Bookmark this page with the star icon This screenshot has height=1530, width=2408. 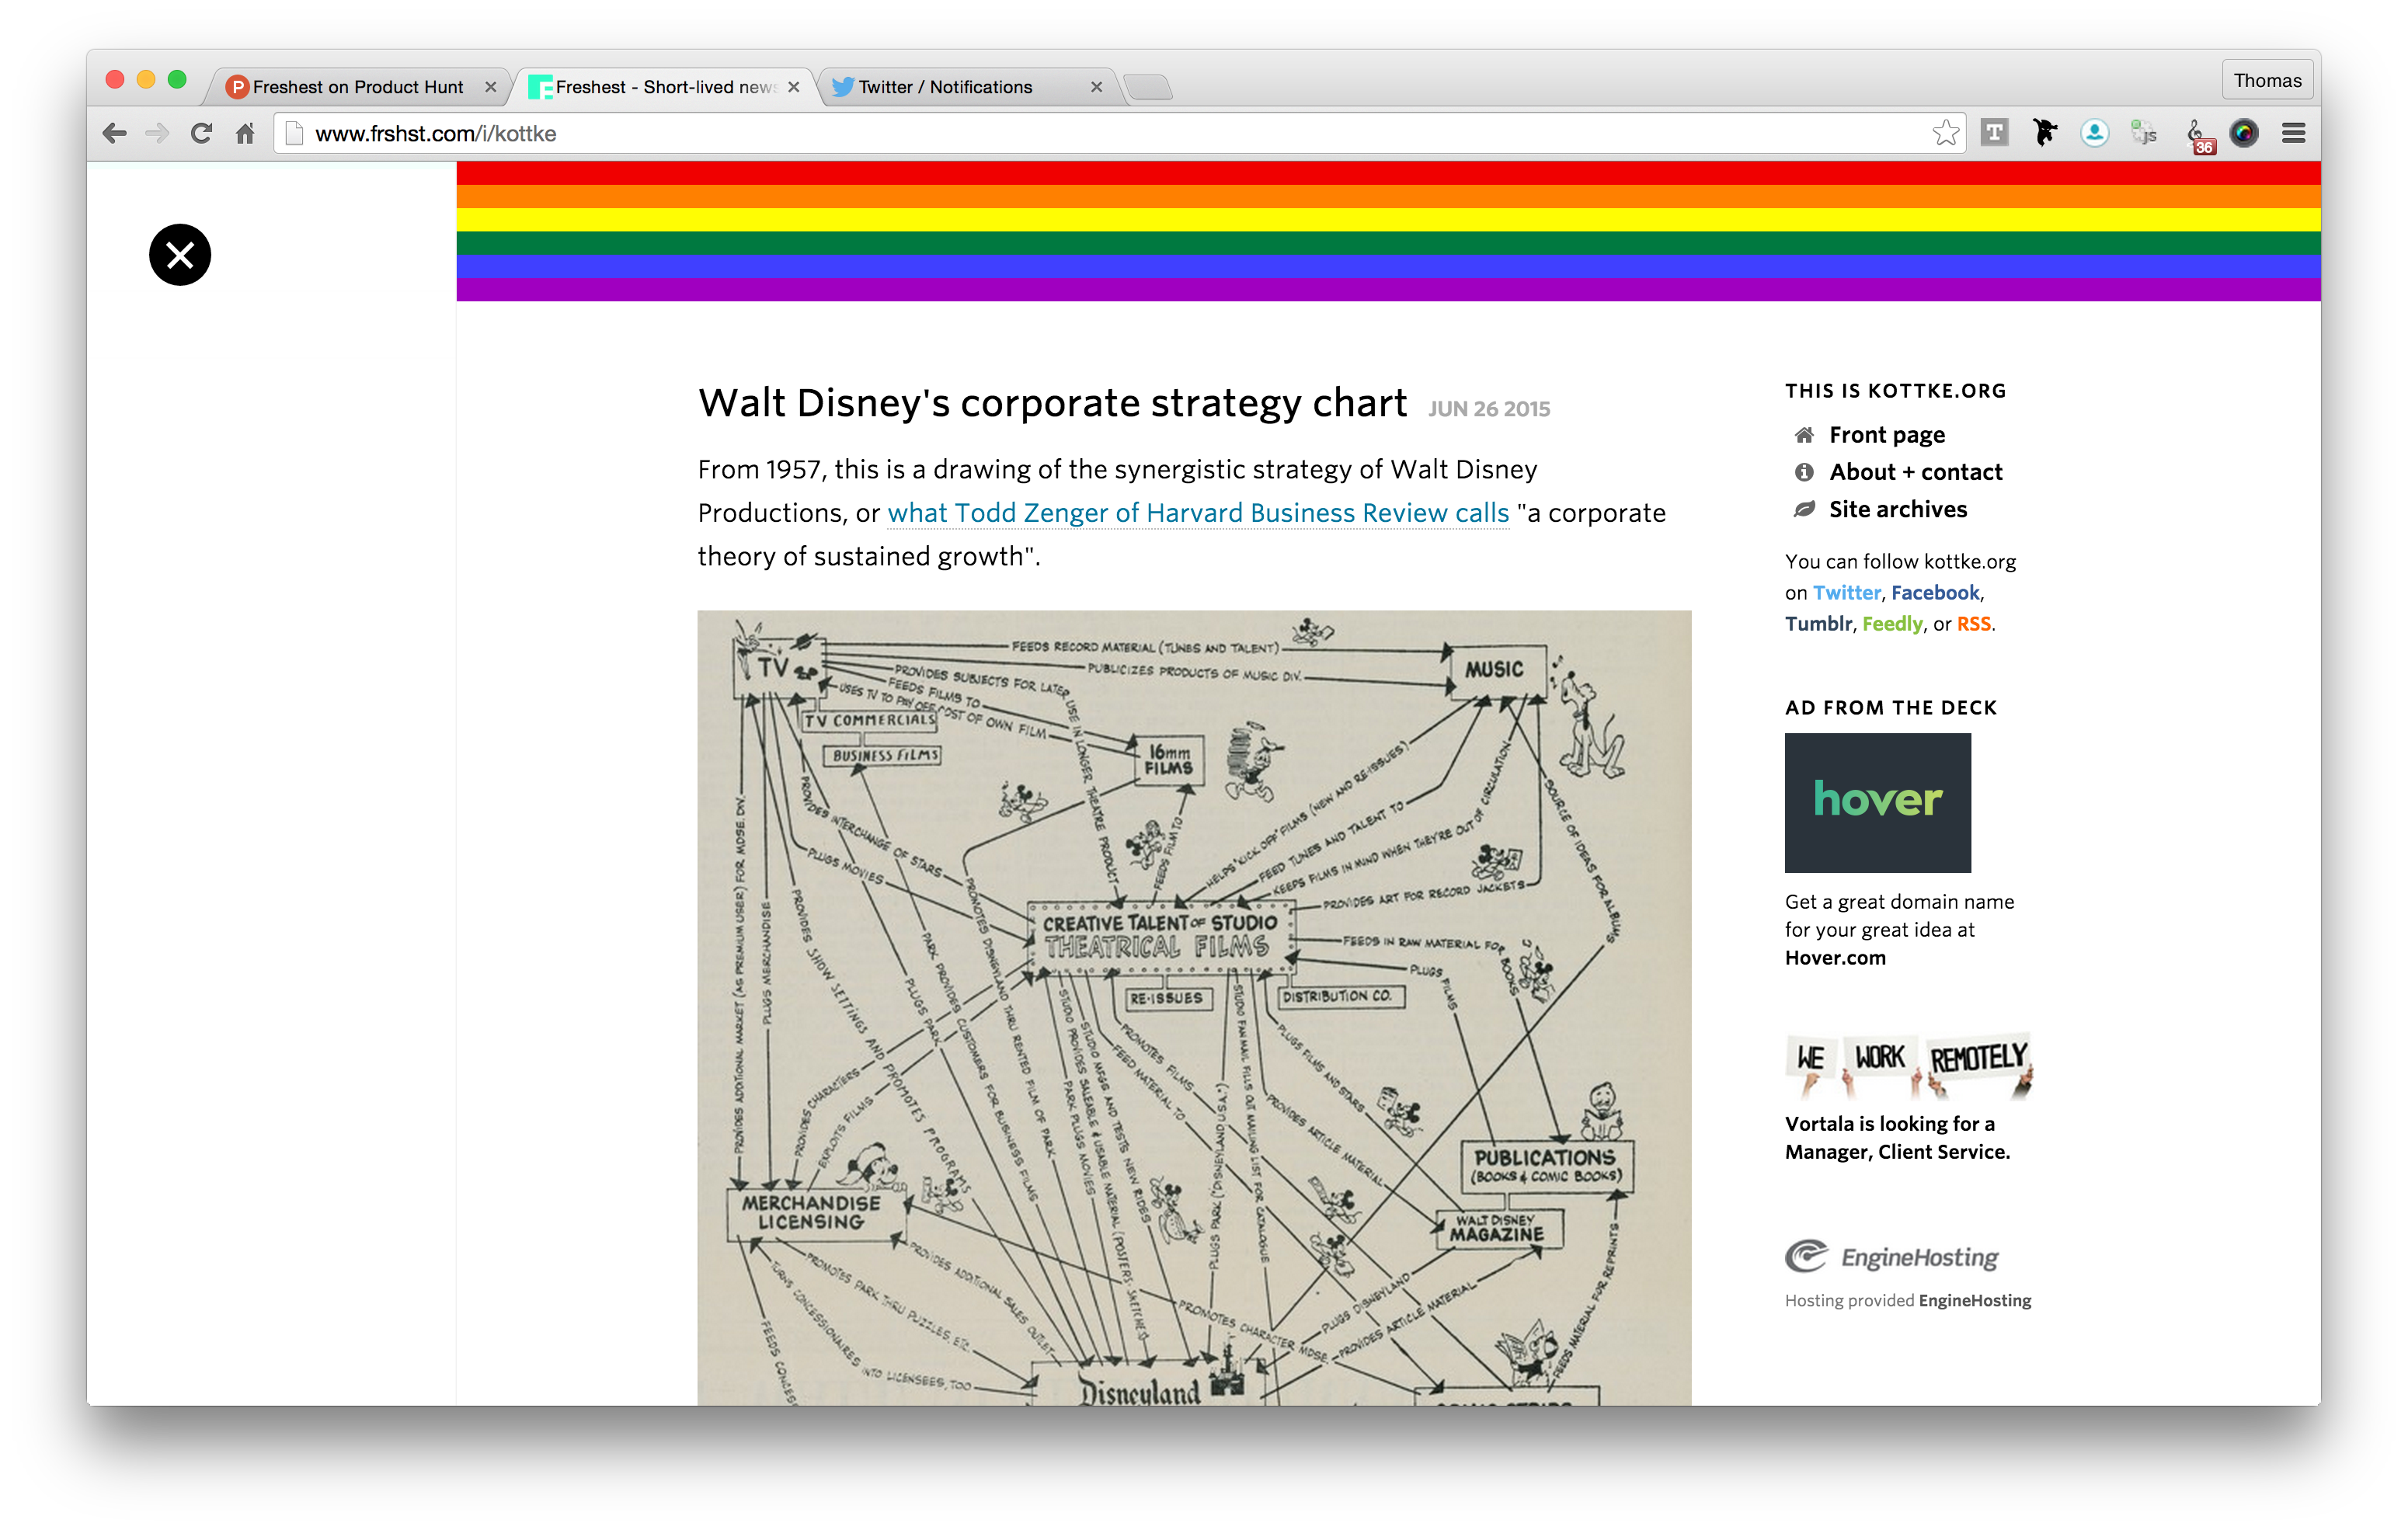pos(1945,133)
